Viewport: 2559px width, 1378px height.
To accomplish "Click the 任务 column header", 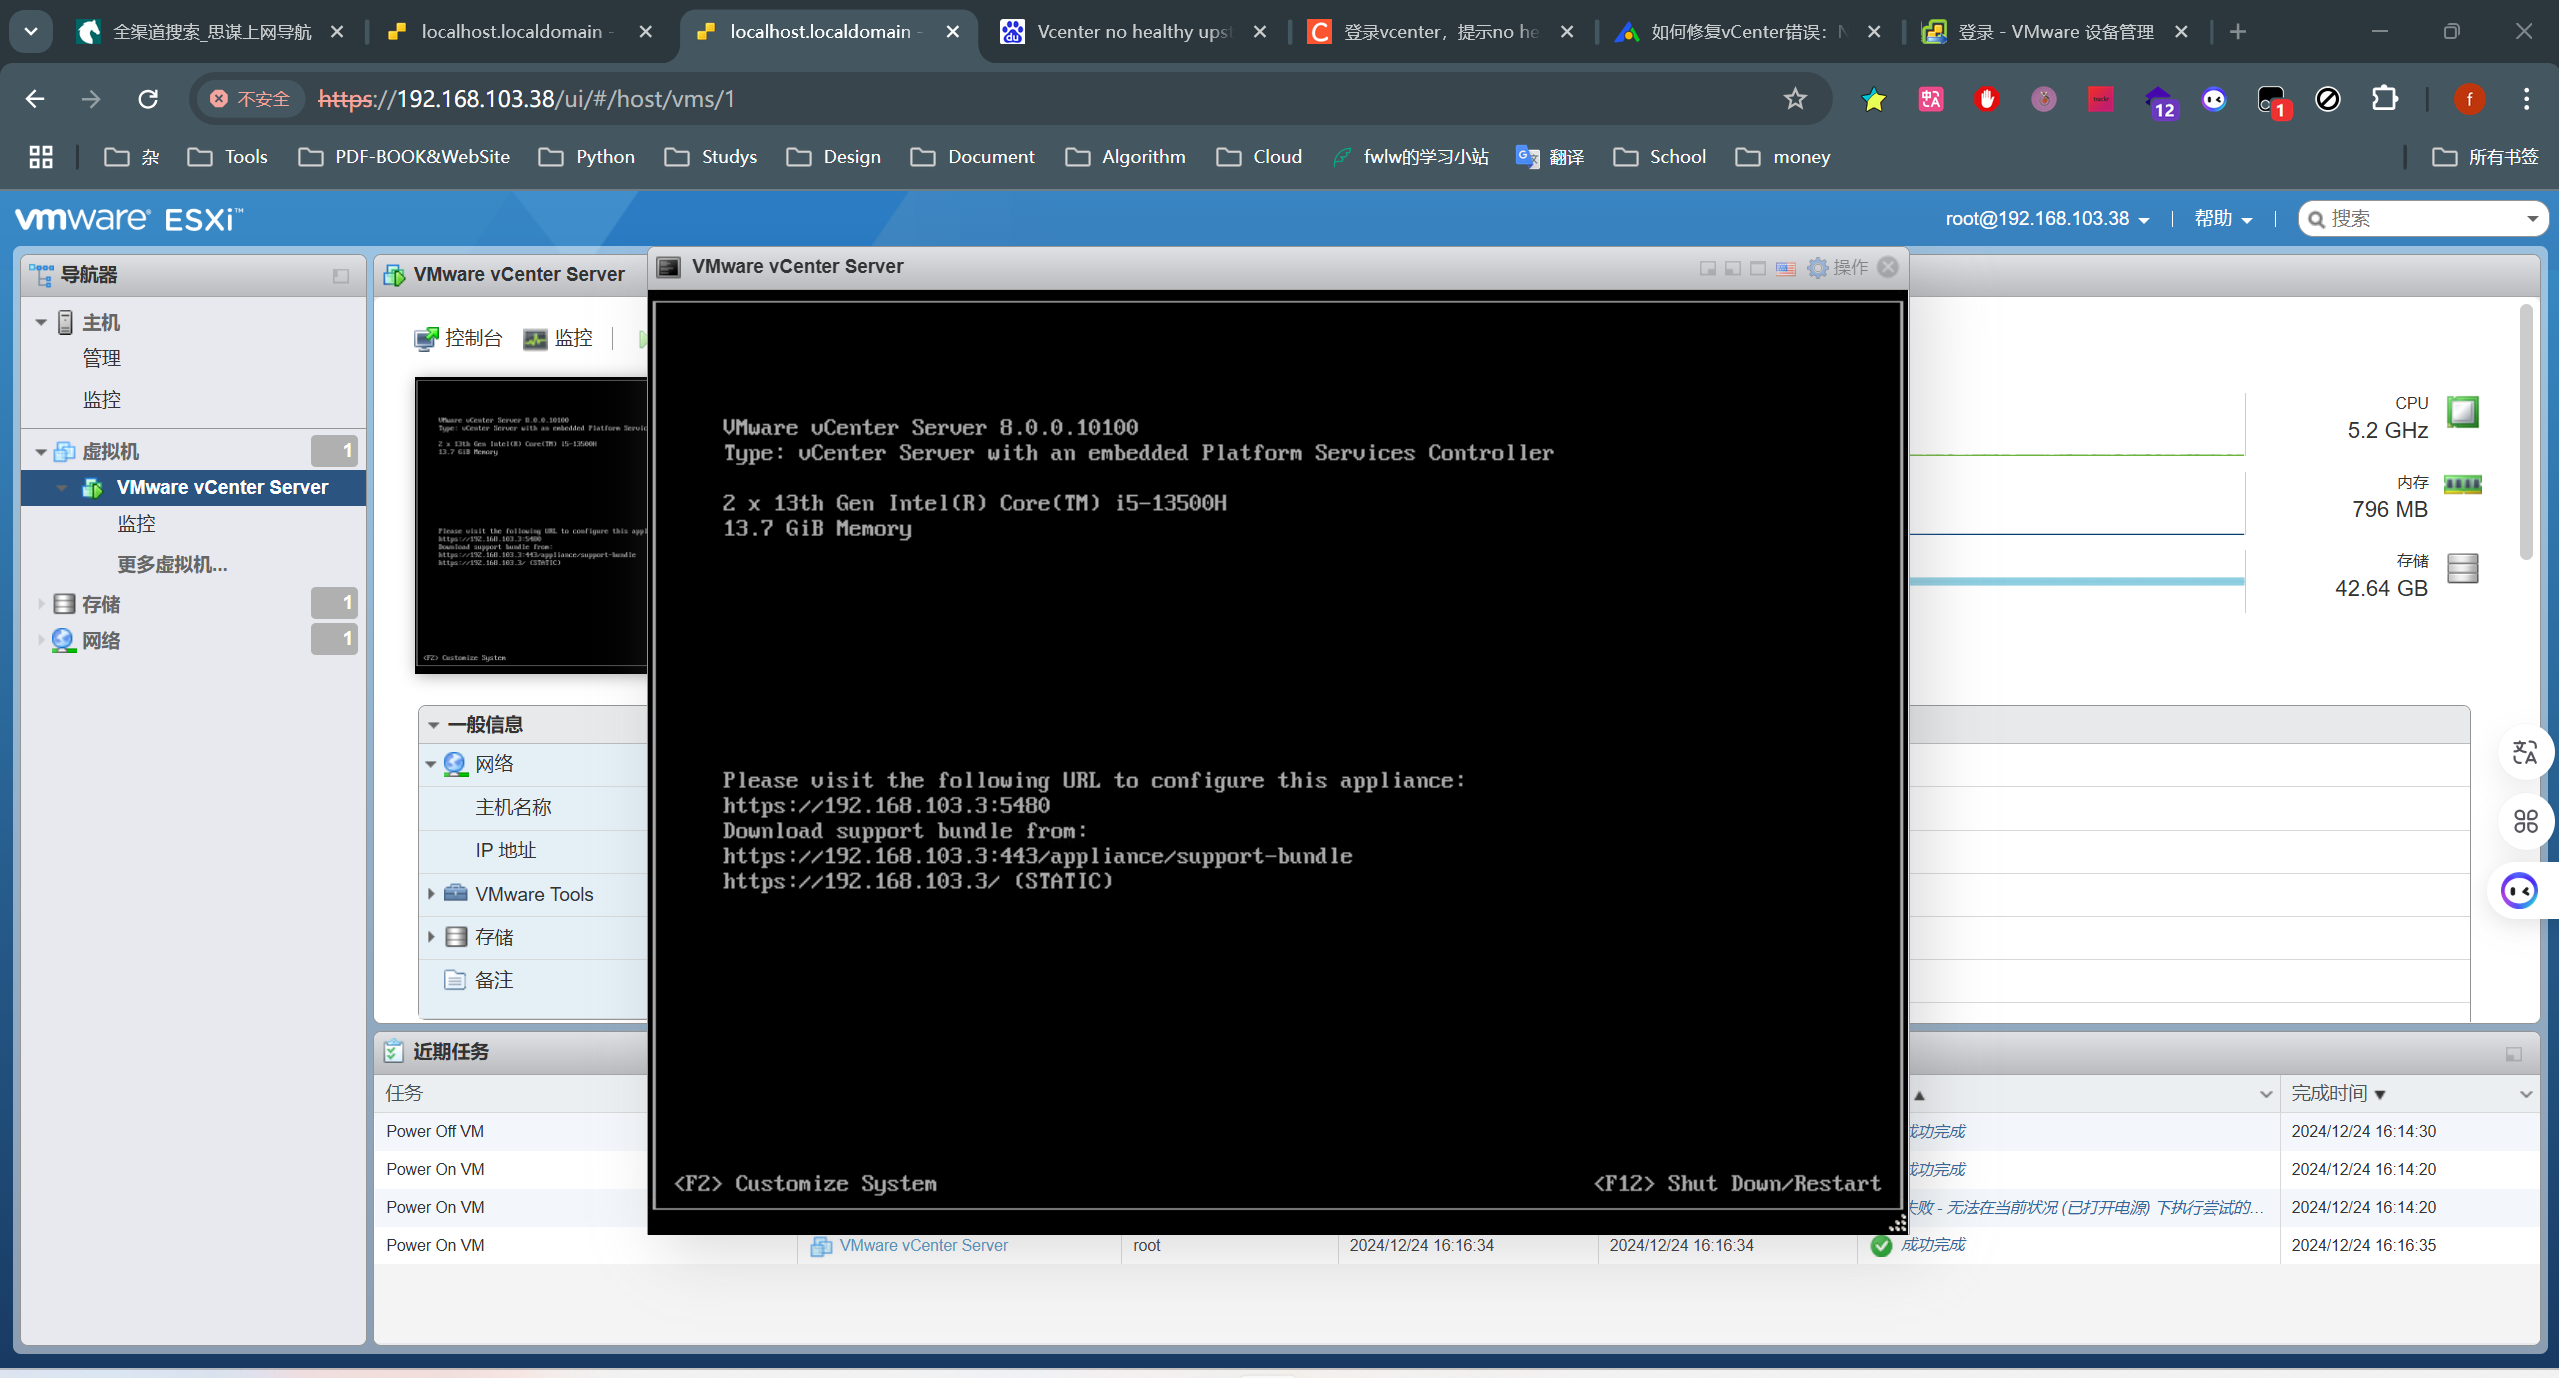I will [404, 1093].
